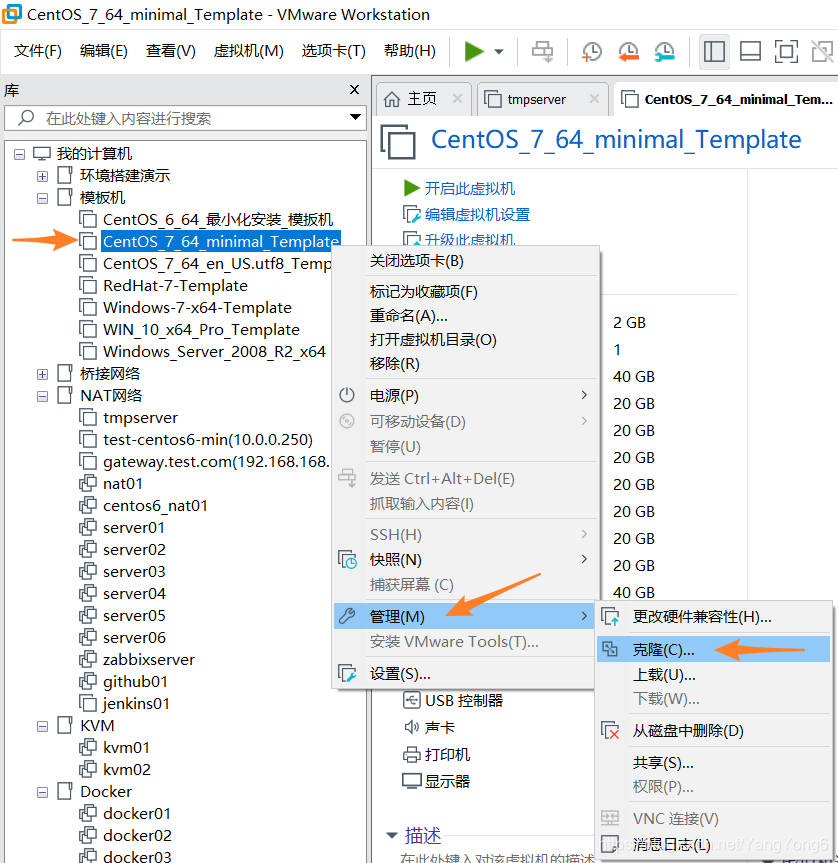838x863 pixels.
Task: Collapse the 我的计算机 tree node
Action: click(19, 154)
